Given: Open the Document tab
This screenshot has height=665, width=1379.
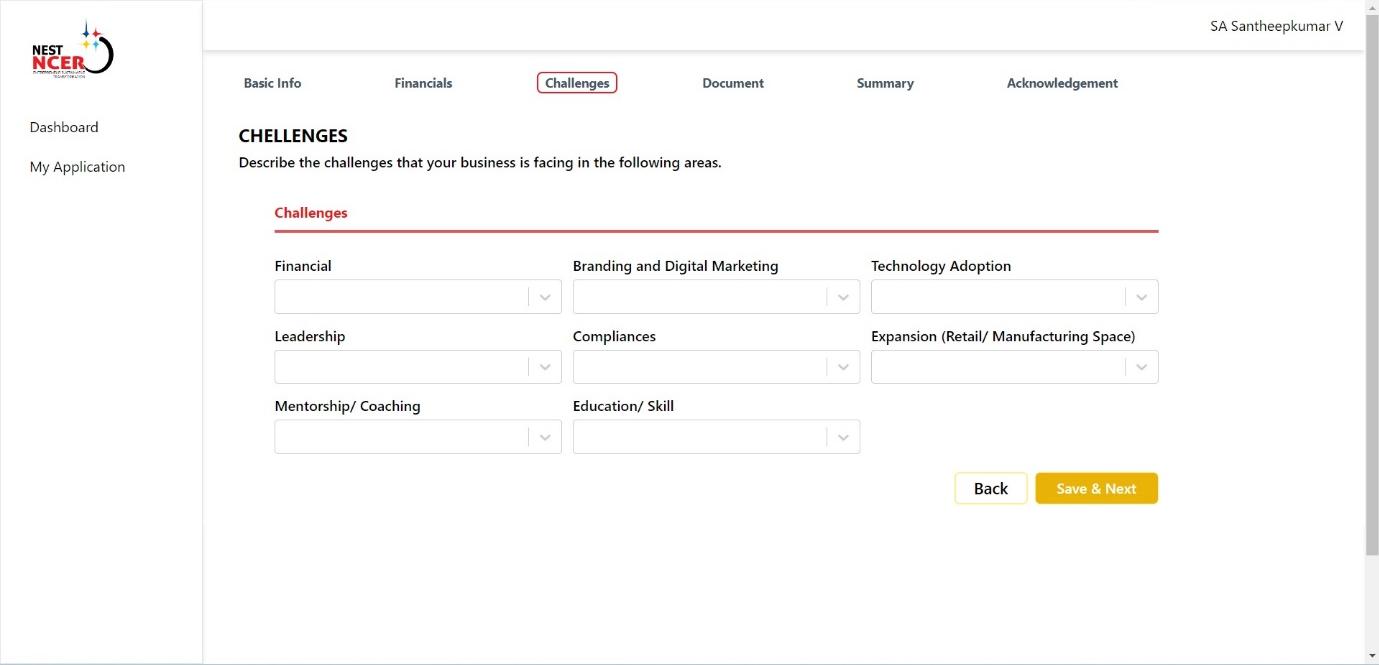Looking at the screenshot, I should tap(733, 83).
